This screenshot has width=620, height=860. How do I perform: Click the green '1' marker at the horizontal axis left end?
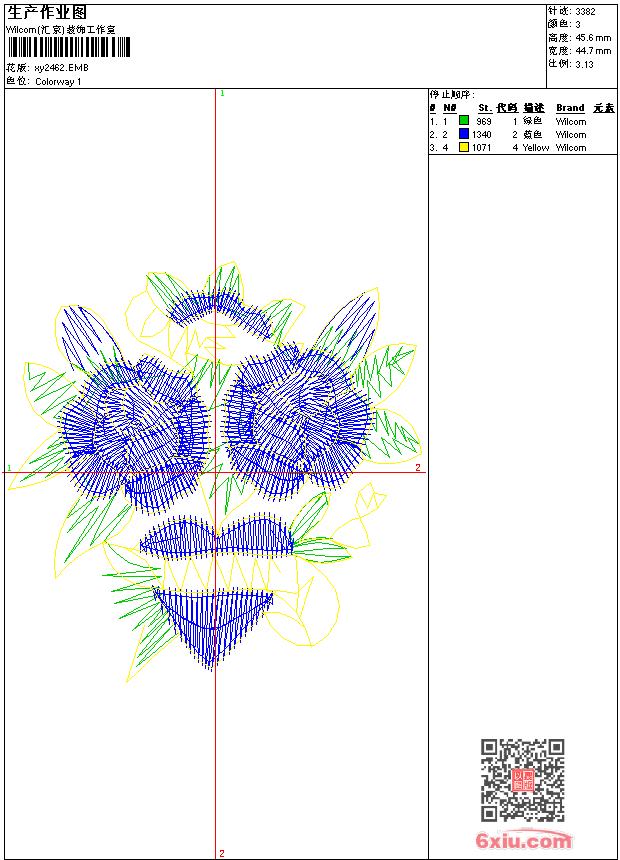point(9,468)
